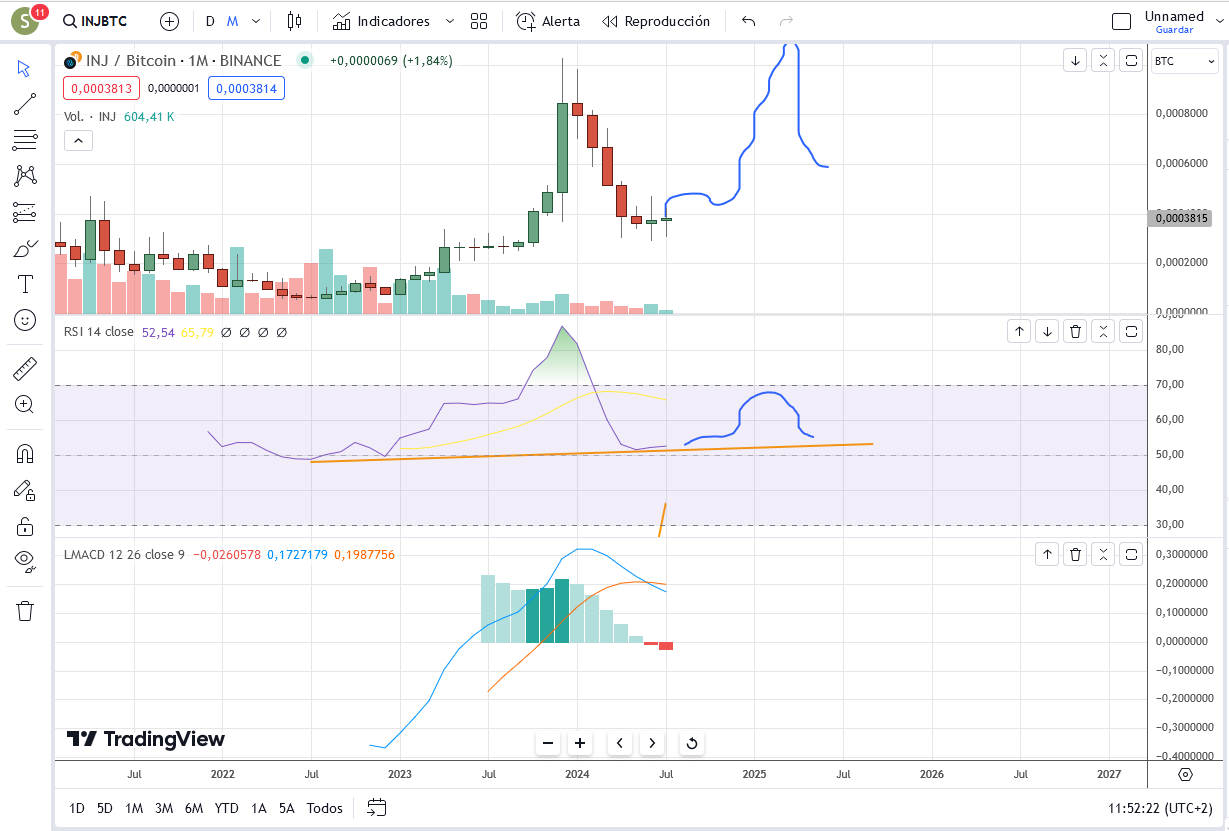
Task: Select the trend line drawing tool
Action: [x=25, y=104]
